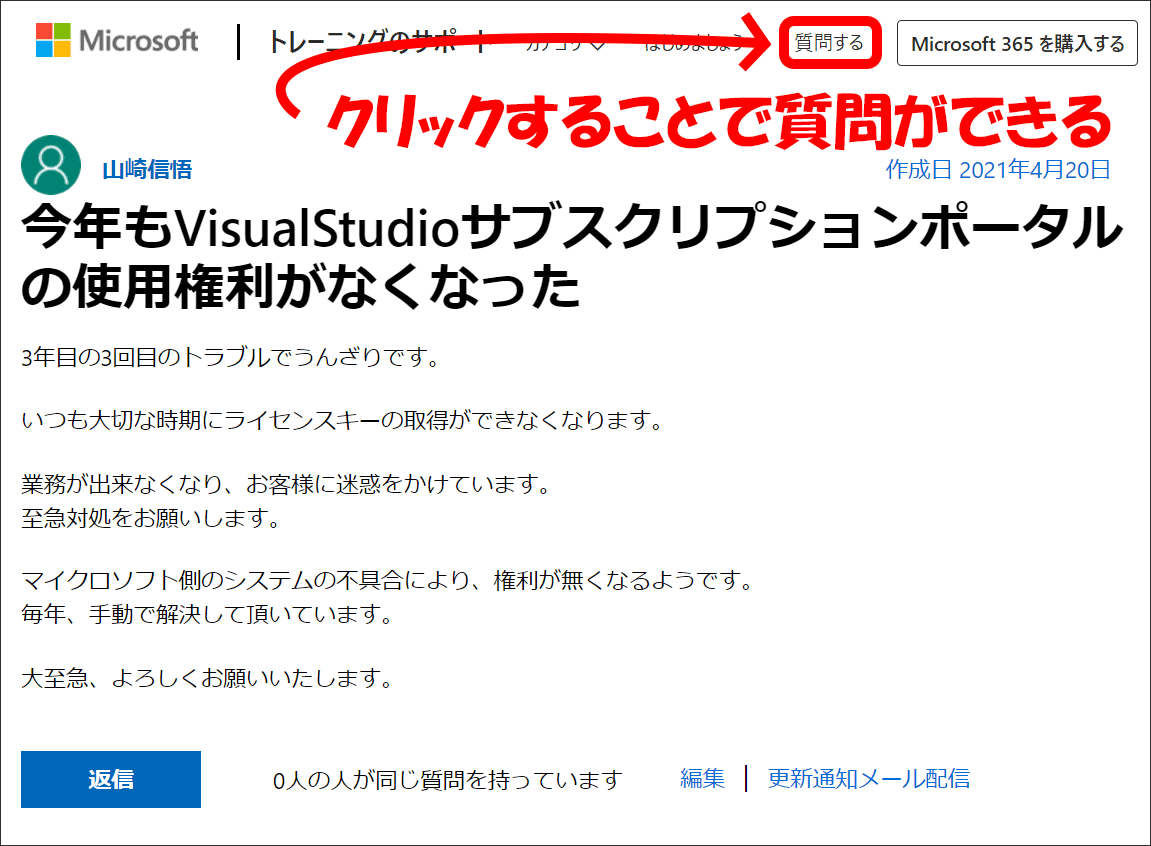Open the 山崎信悟 author profile link

click(x=147, y=169)
